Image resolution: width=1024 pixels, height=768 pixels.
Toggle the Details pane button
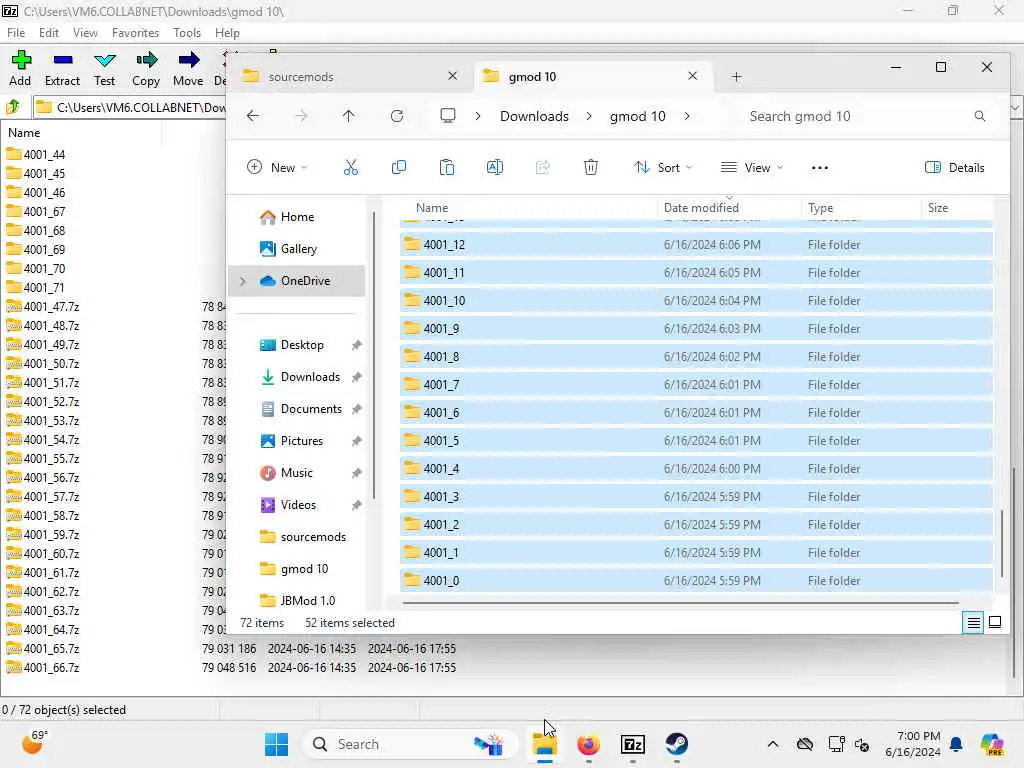[x=955, y=168]
